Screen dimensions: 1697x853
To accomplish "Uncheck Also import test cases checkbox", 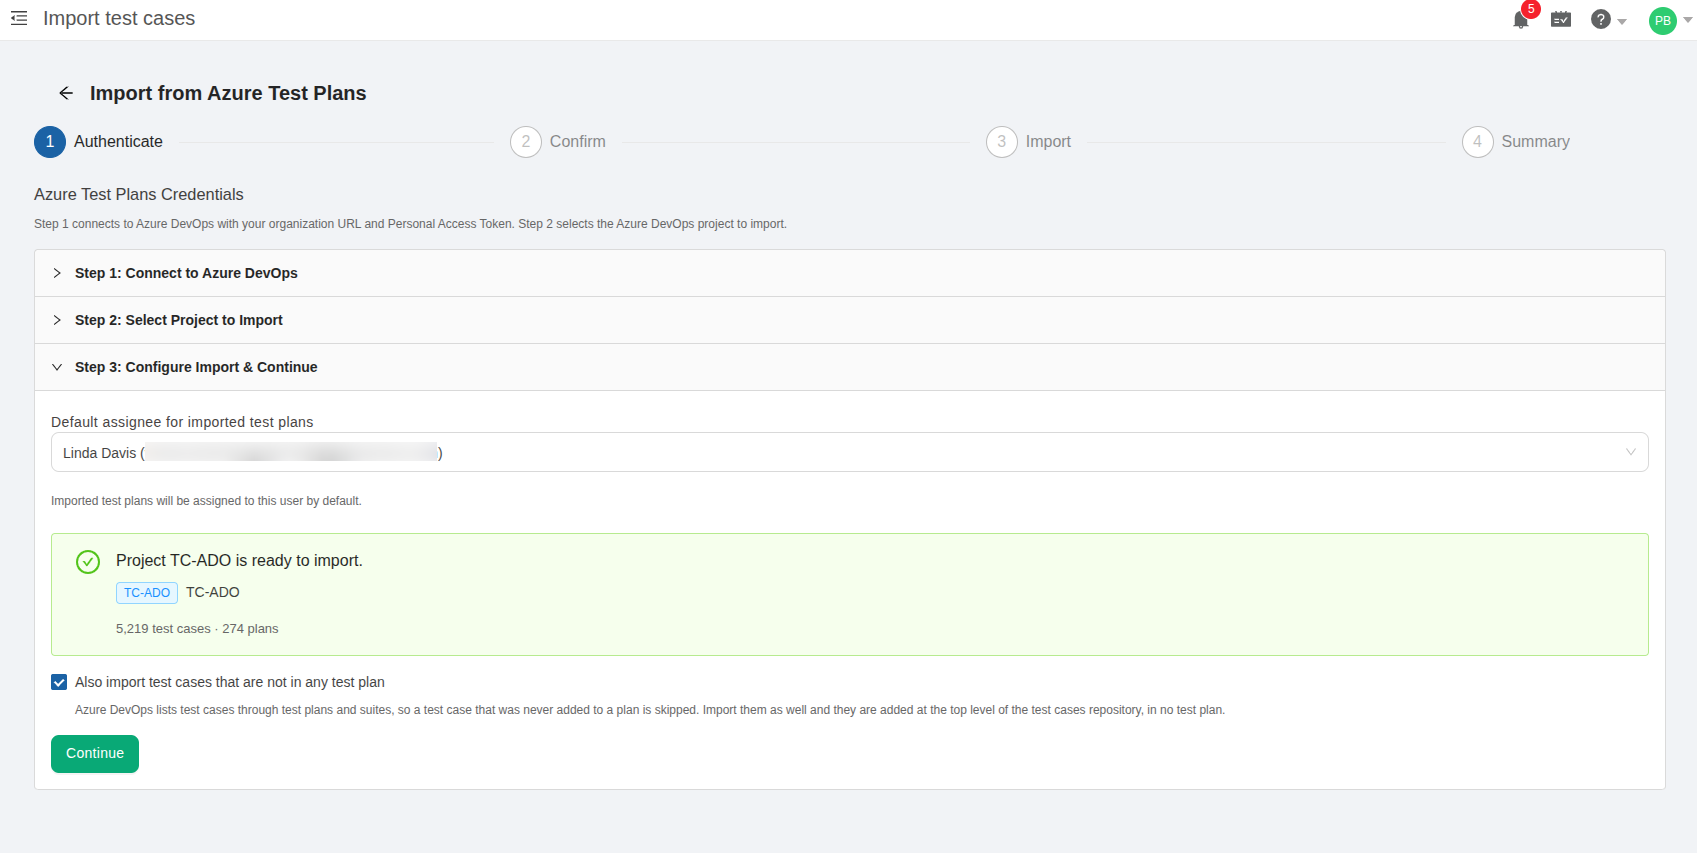I will coord(59,682).
